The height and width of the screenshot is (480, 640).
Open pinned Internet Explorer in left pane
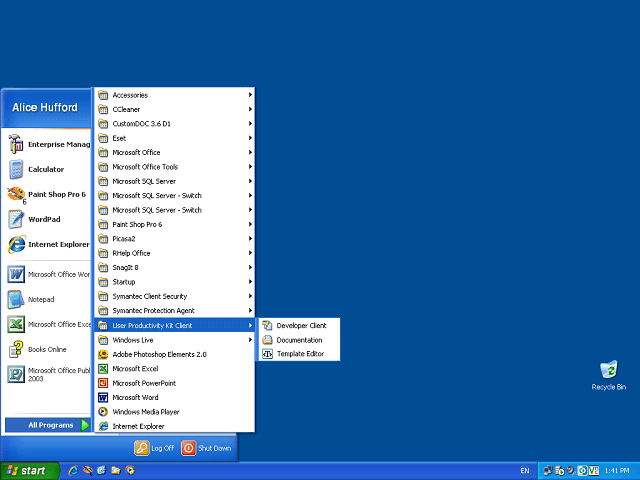click(48, 244)
